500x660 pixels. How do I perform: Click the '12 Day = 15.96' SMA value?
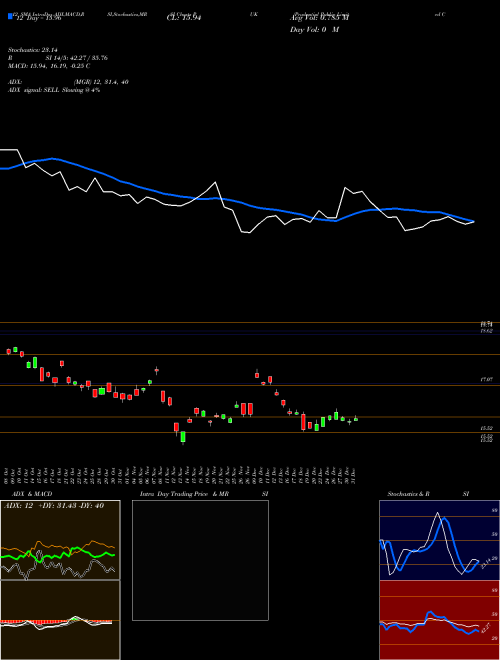tap(37, 18)
